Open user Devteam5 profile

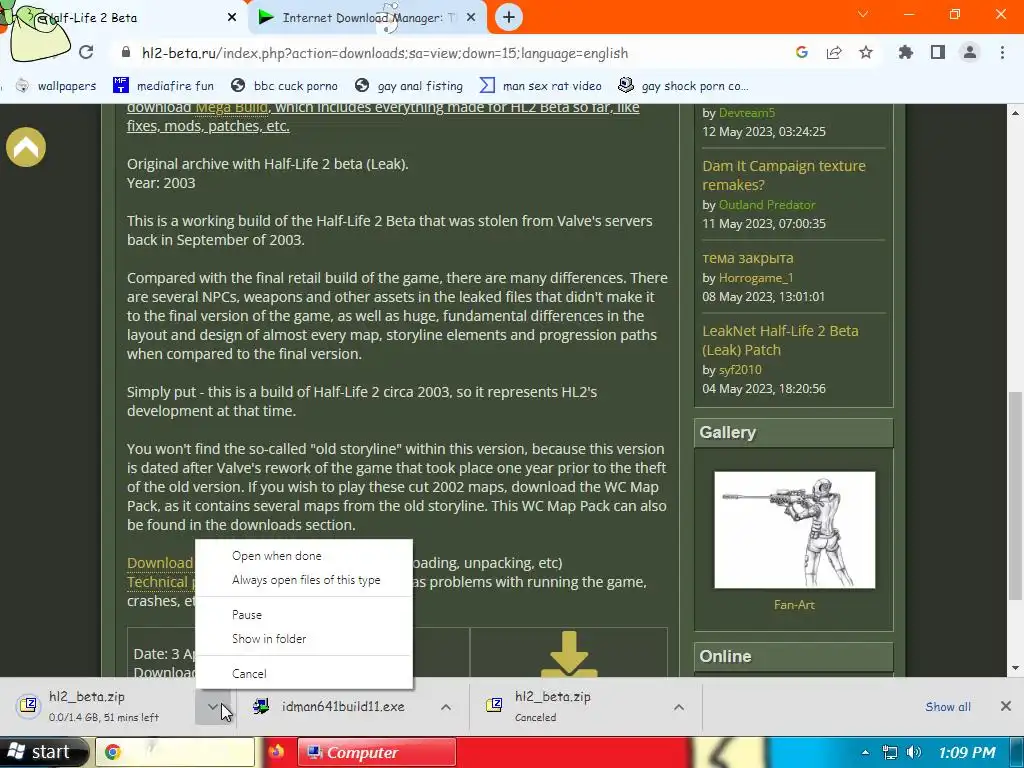(x=746, y=112)
